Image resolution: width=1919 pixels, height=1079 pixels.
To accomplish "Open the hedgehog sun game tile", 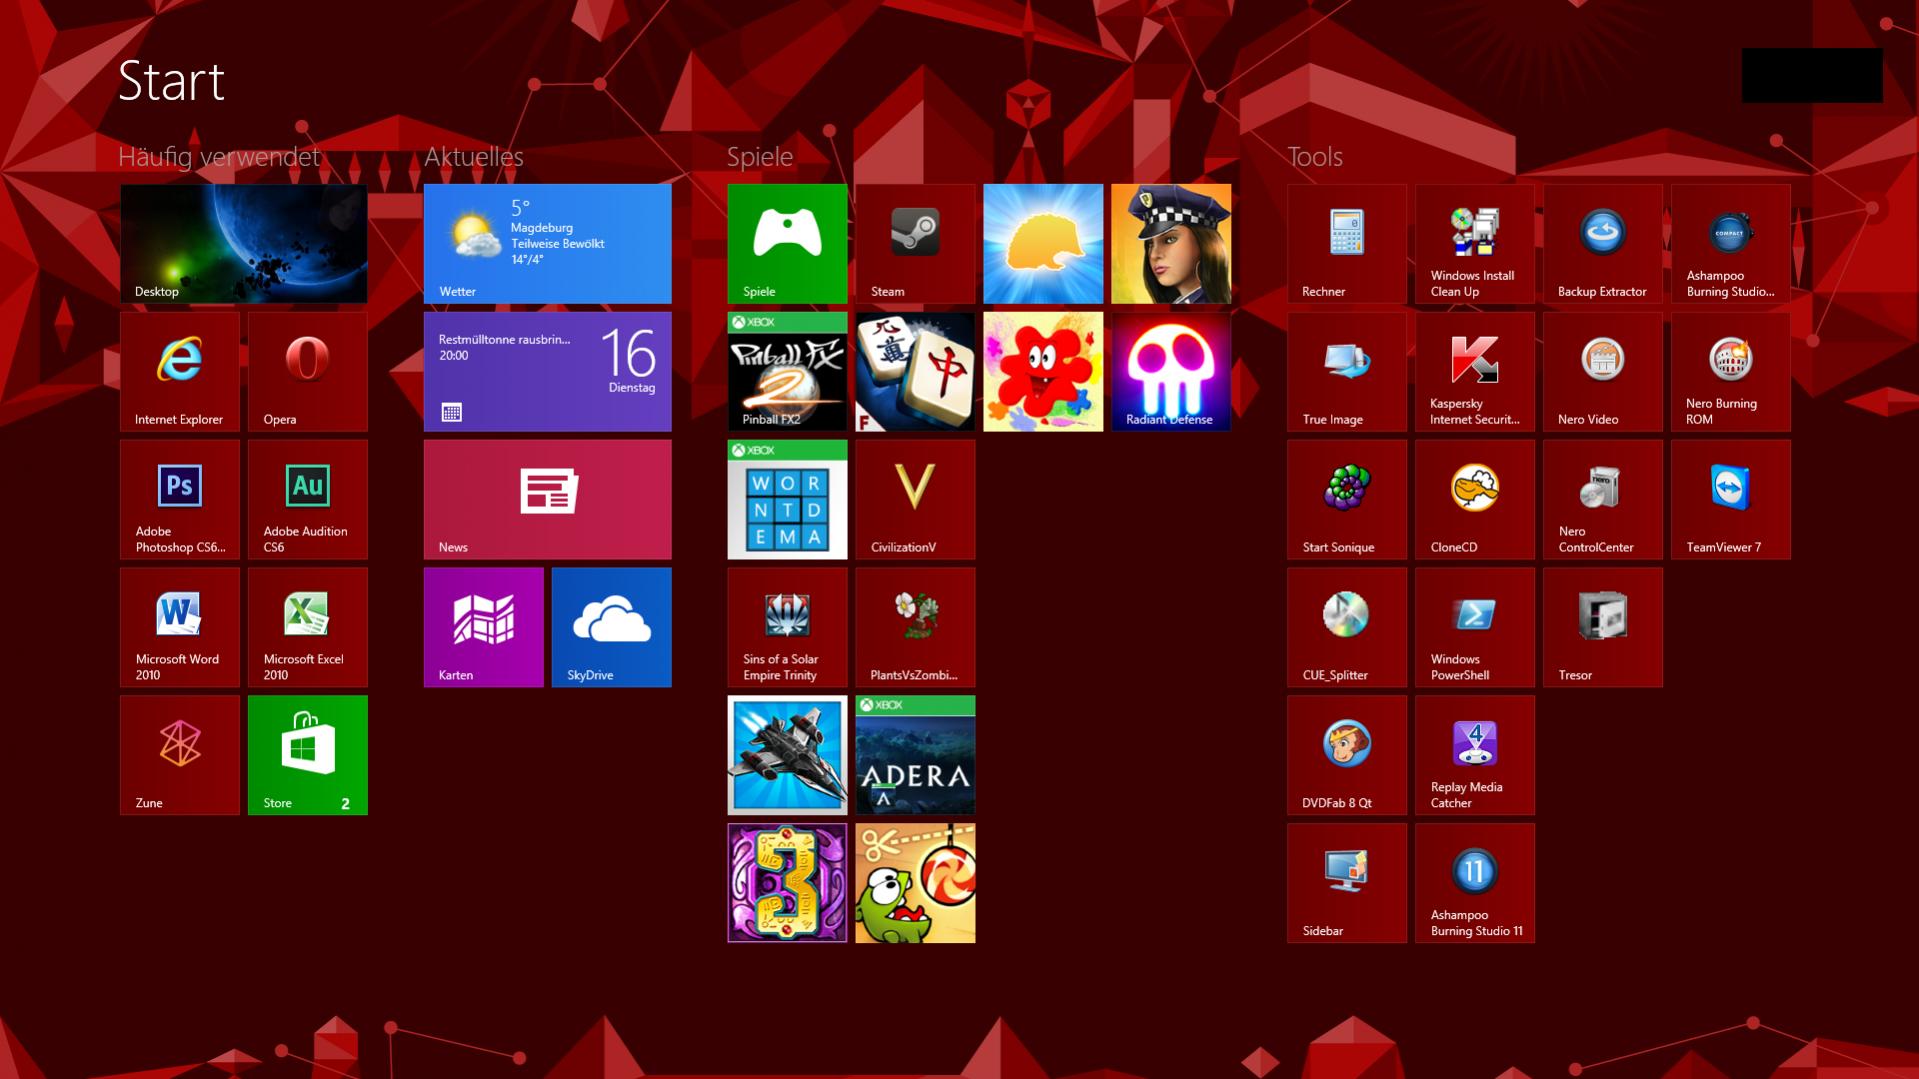I will click(x=1044, y=243).
